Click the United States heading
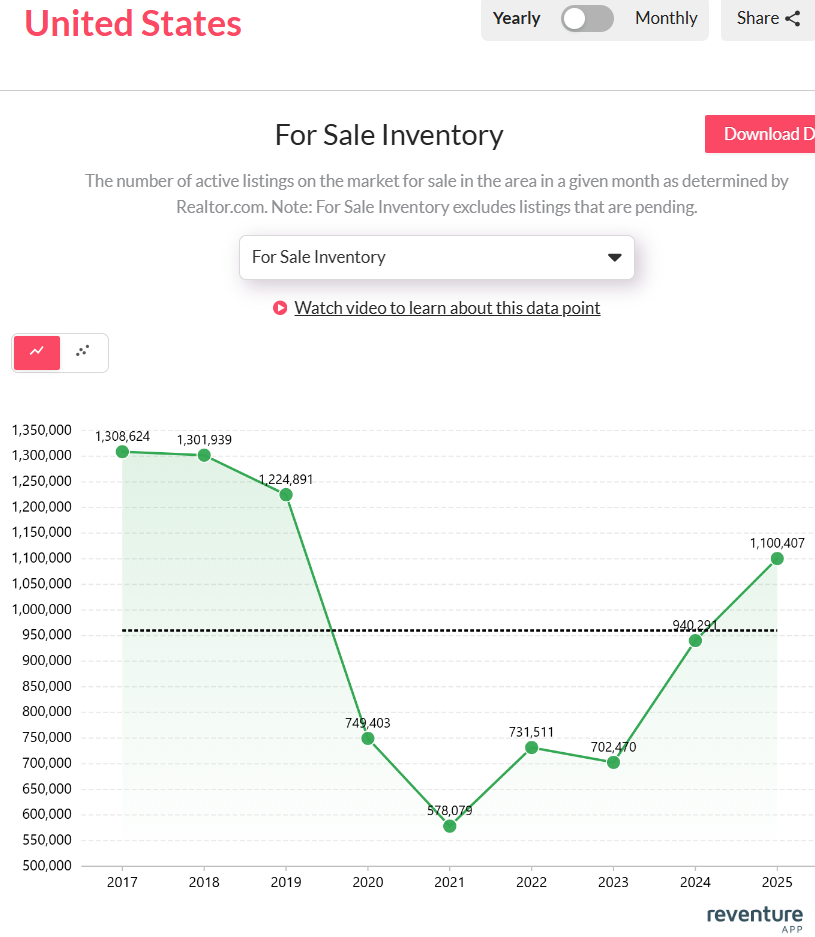The height and width of the screenshot is (937, 815). (x=133, y=23)
